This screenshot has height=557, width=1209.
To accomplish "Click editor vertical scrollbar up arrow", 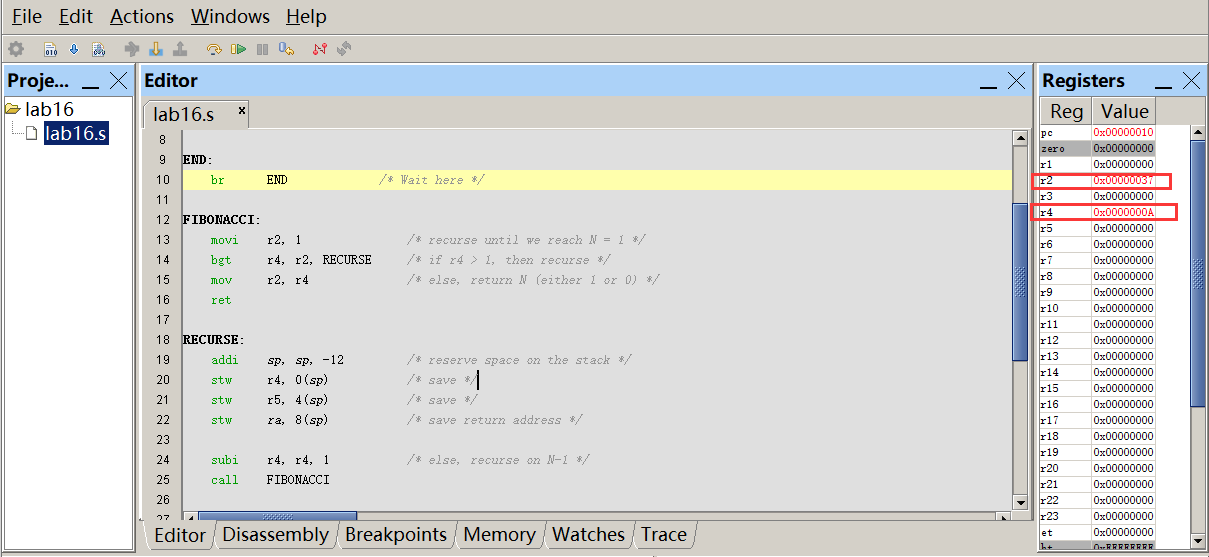I will pos(1020,139).
